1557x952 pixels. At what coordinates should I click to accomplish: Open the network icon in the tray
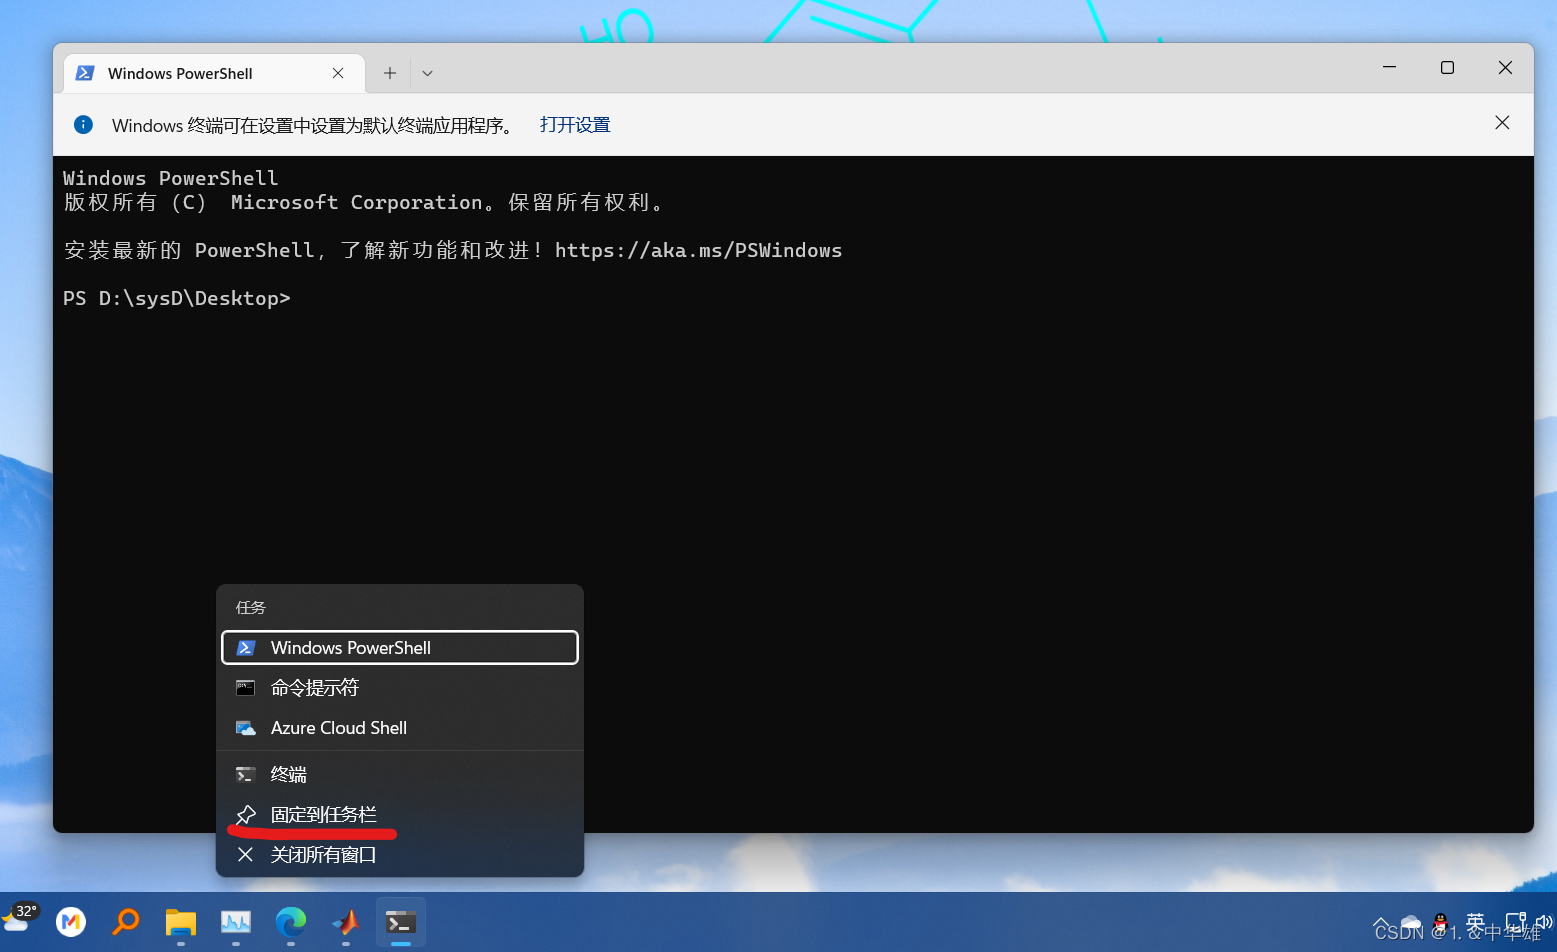(x=1516, y=922)
